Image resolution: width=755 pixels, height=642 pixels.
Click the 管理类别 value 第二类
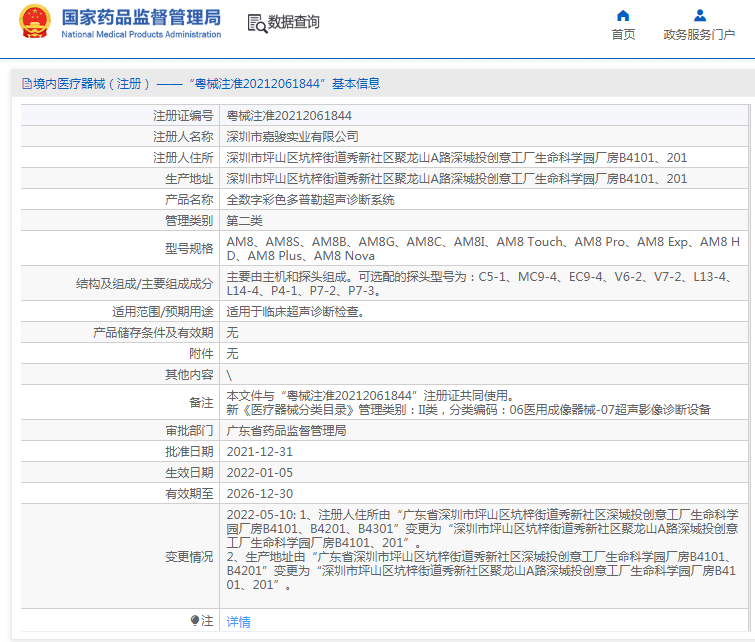pos(244,220)
